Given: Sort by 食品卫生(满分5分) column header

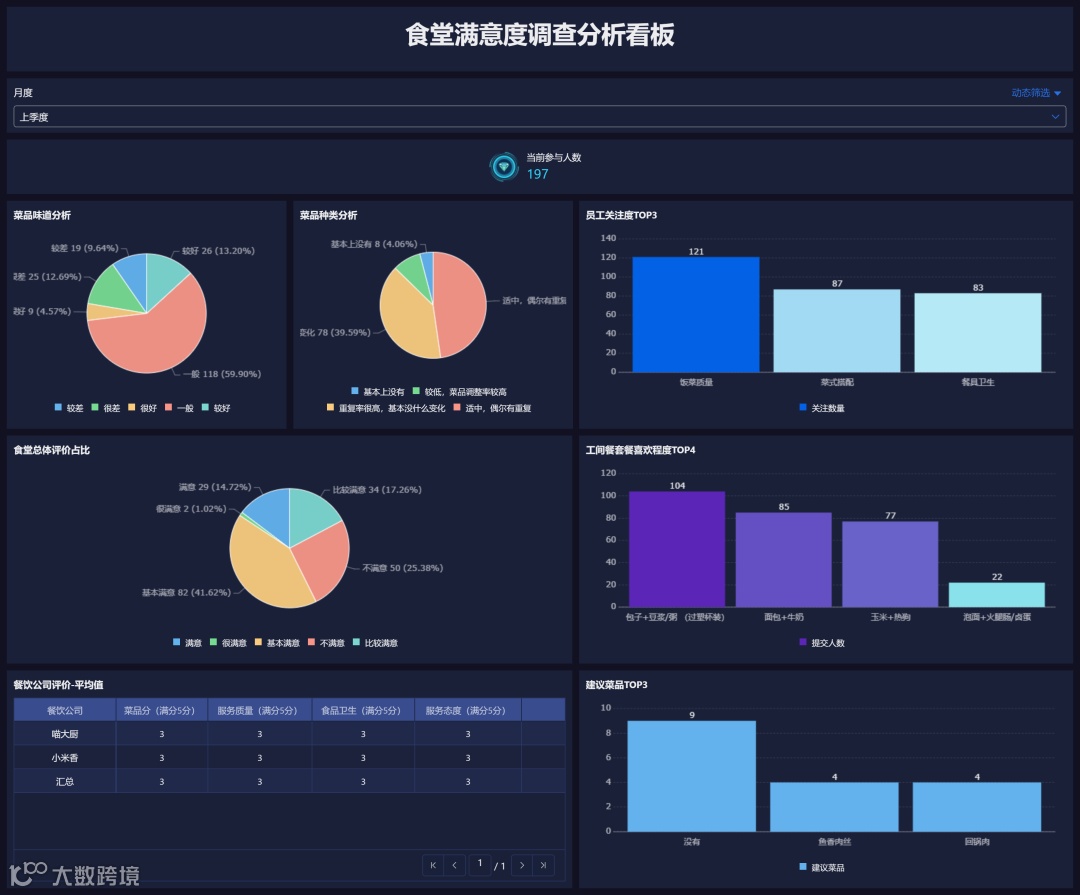Looking at the screenshot, I should tap(361, 710).
